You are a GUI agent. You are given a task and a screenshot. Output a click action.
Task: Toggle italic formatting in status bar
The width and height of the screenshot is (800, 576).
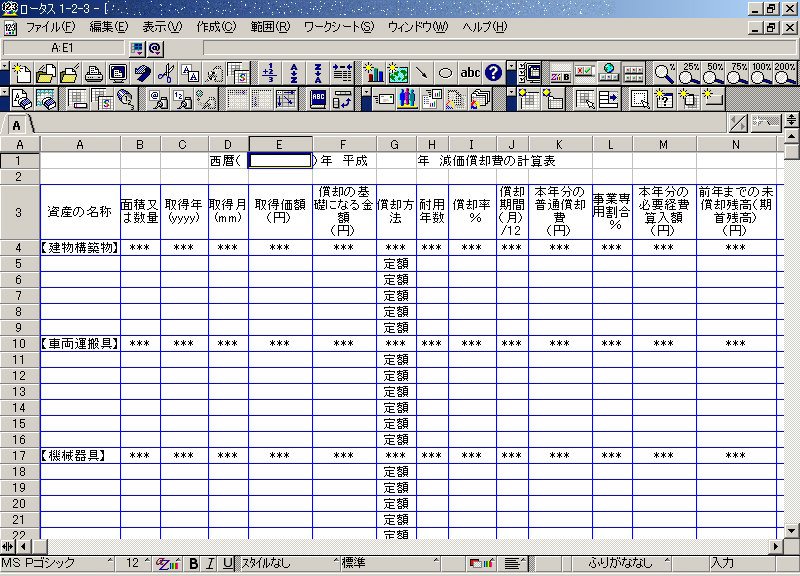211,564
